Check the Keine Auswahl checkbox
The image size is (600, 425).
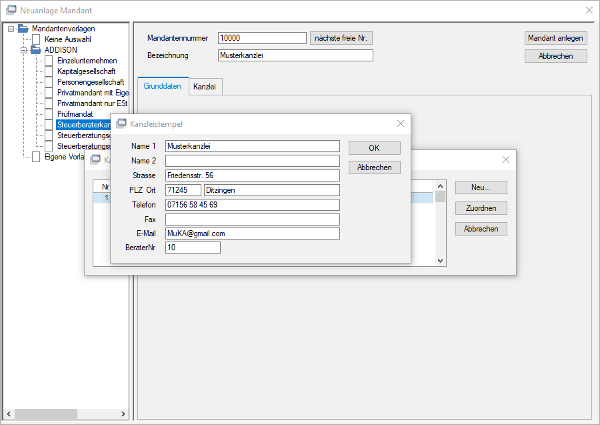click(36, 39)
